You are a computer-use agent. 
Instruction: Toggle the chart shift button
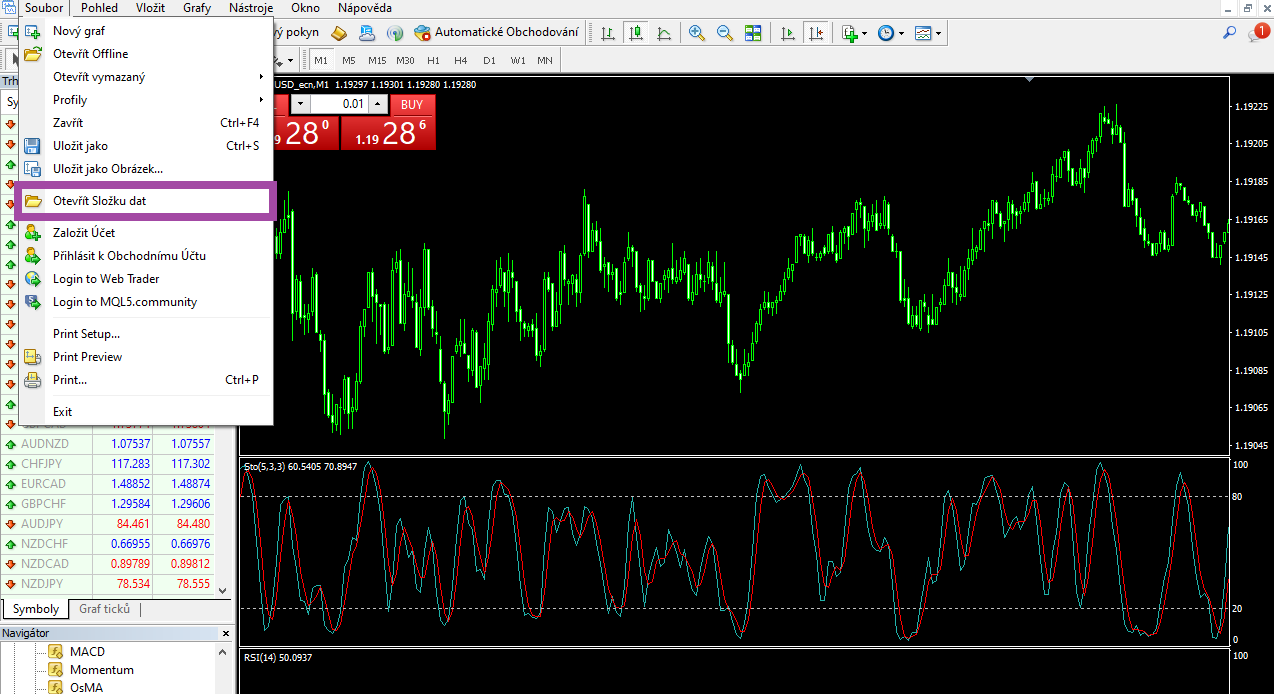[817, 33]
